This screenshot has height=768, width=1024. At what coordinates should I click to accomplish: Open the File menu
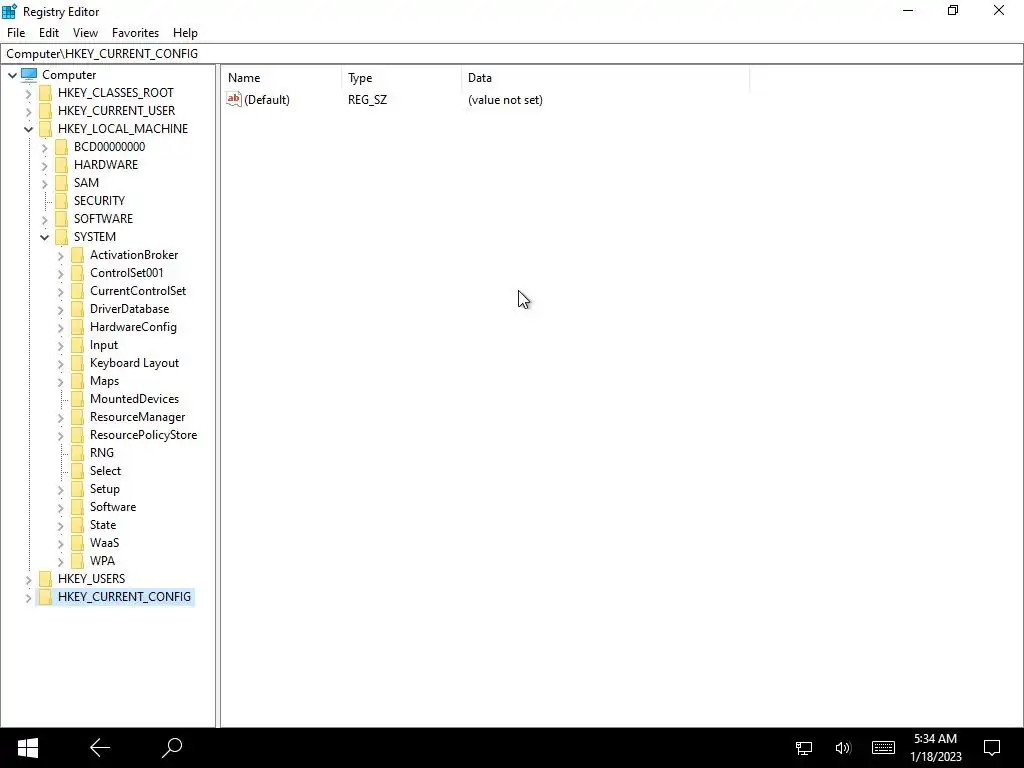click(16, 33)
